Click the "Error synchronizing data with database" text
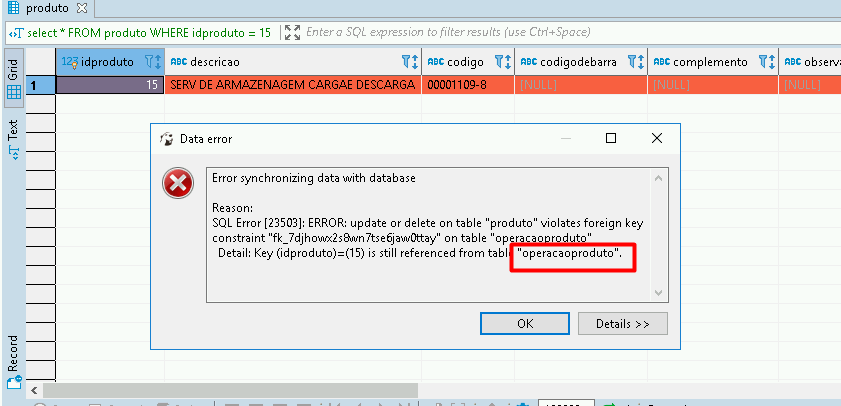This screenshot has height=406, width=841. [314, 178]
